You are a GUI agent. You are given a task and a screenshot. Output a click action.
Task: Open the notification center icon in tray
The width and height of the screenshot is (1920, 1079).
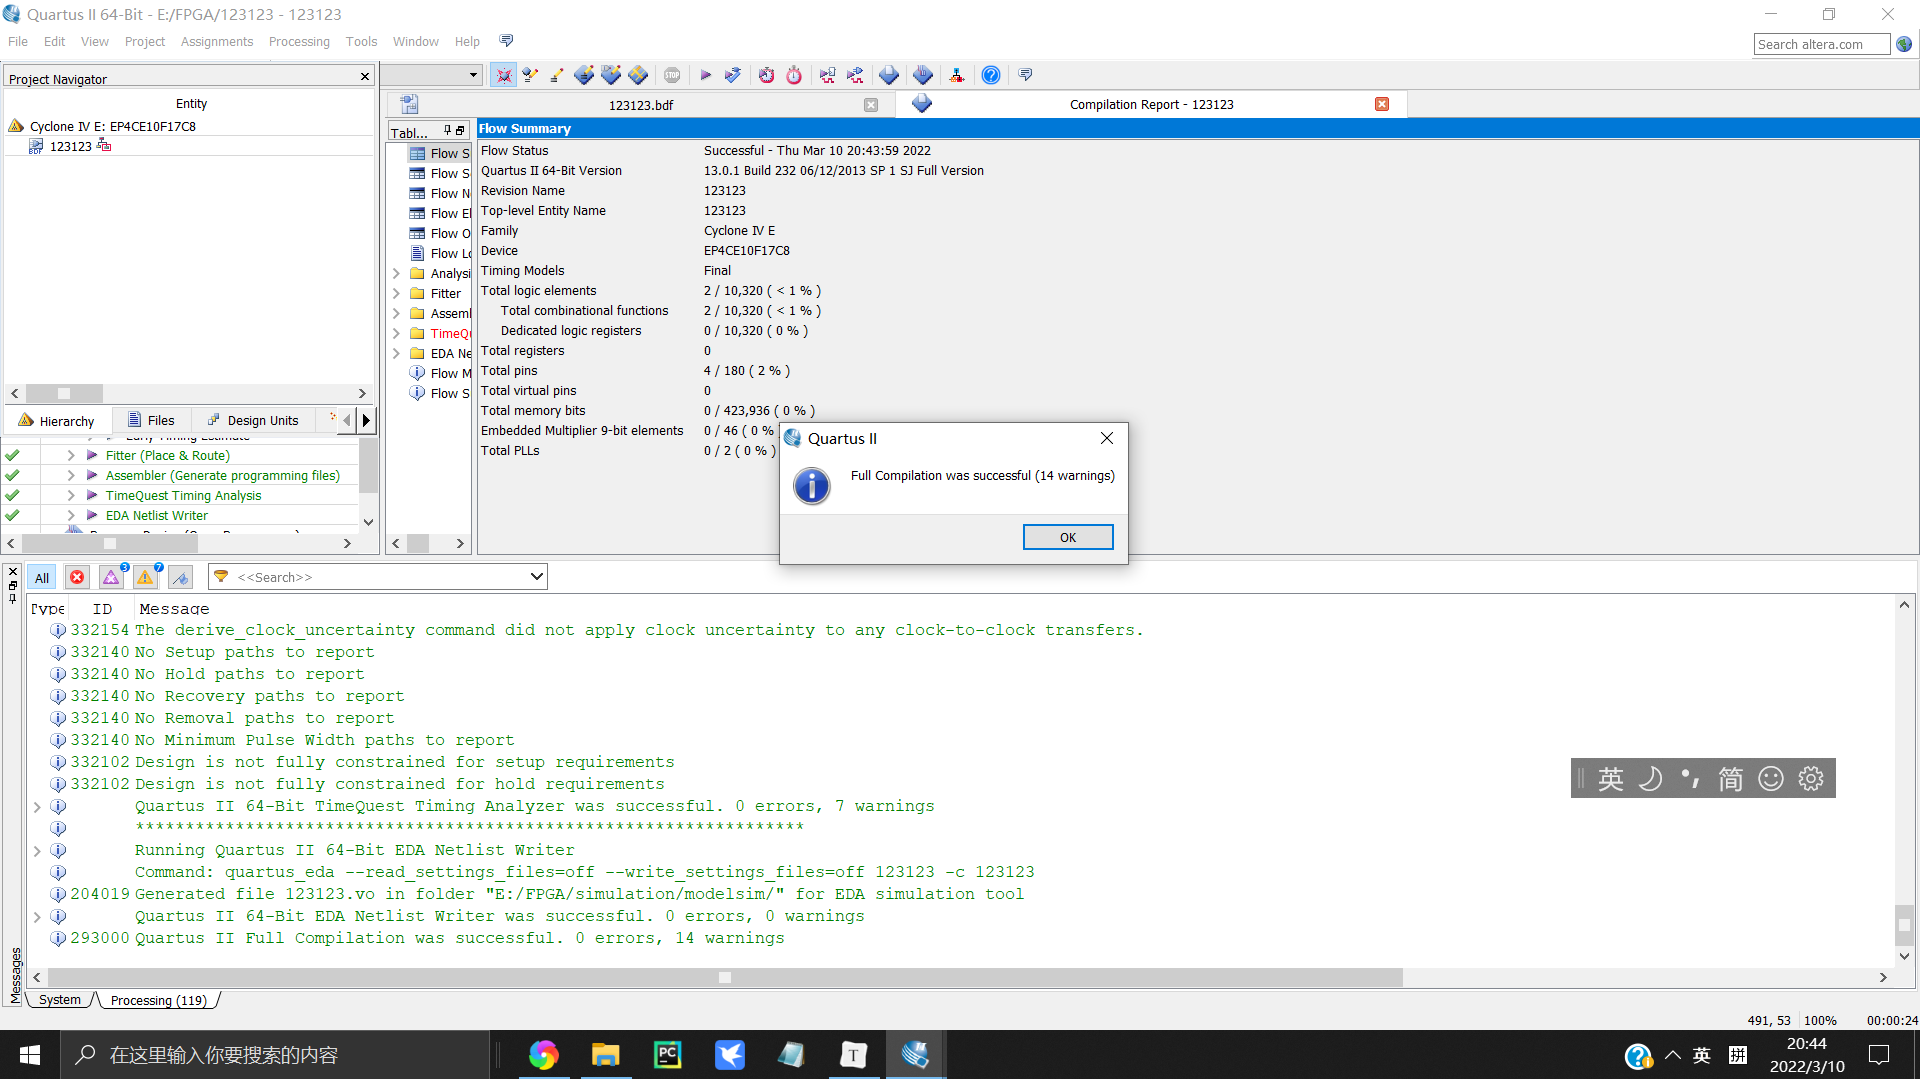1879,1055
